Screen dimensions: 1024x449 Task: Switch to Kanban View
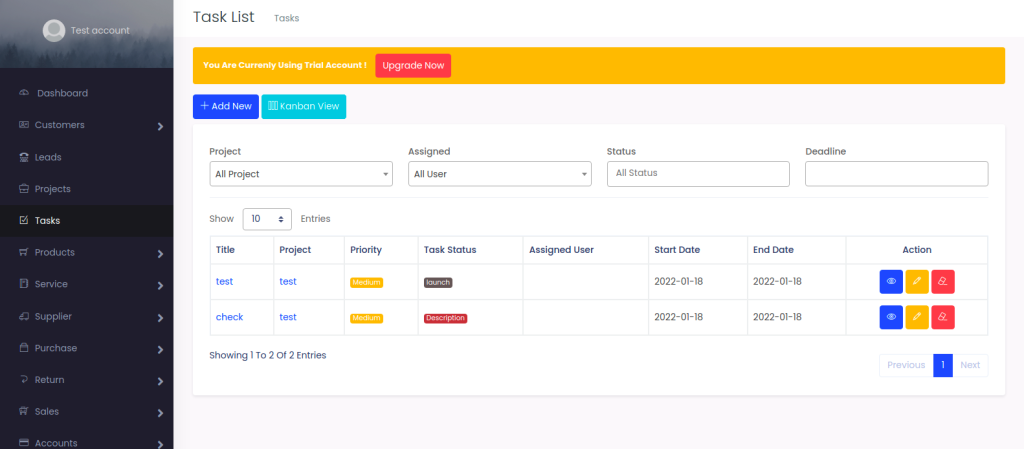[304, 106]
